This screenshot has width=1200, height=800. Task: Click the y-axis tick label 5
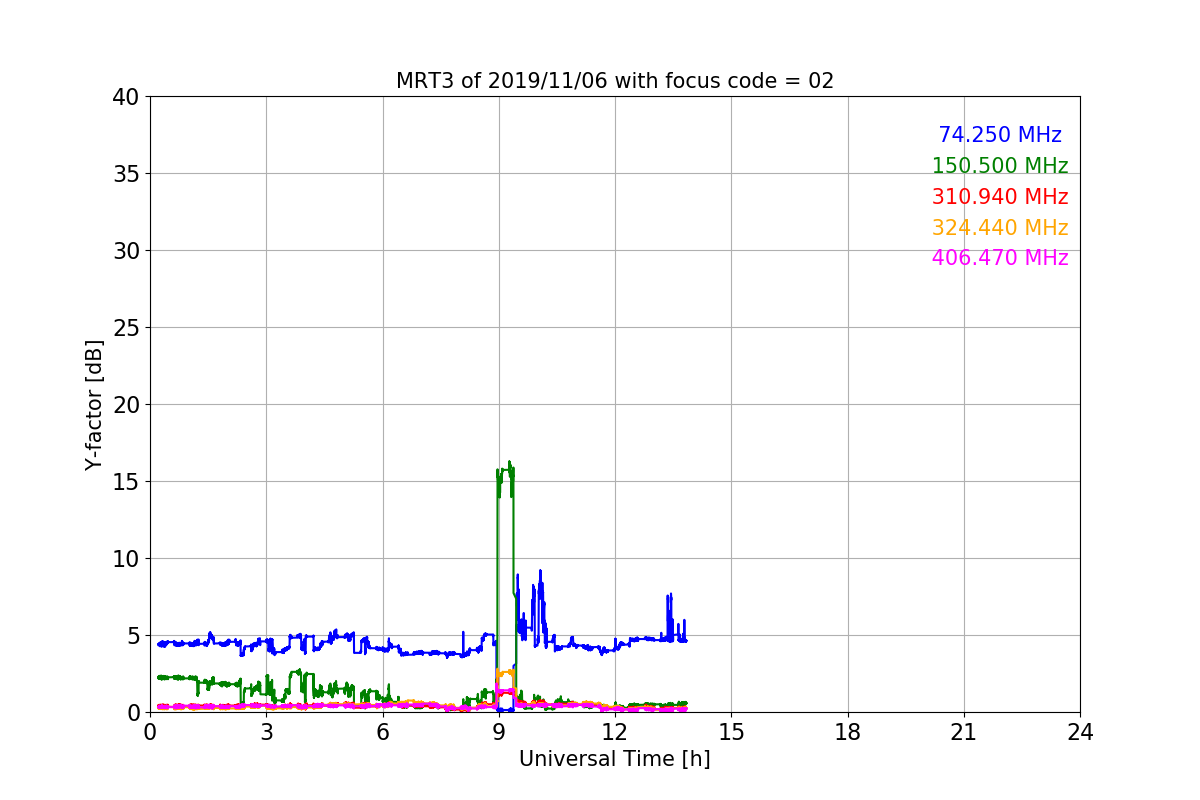[x=134, y=636]
